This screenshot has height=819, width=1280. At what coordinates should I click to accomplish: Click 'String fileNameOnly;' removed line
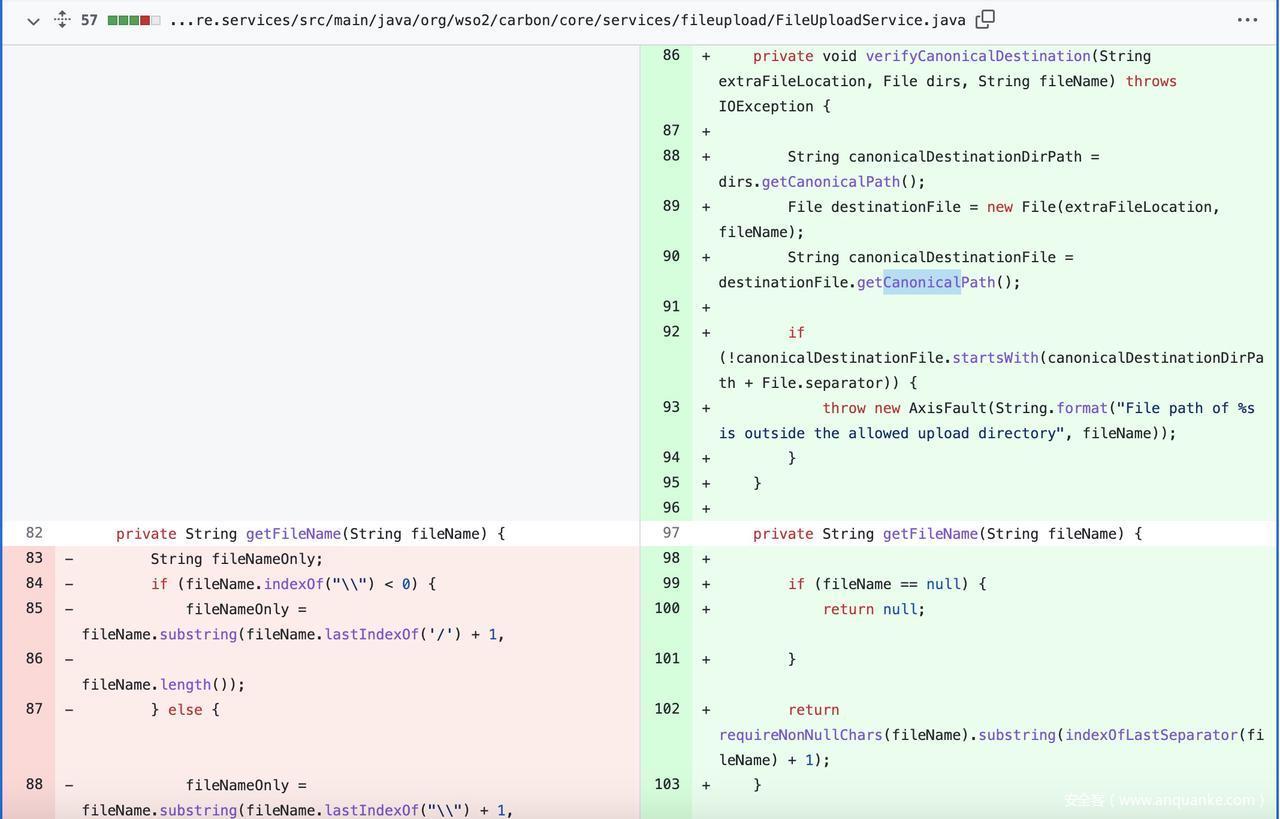[237, 559]
